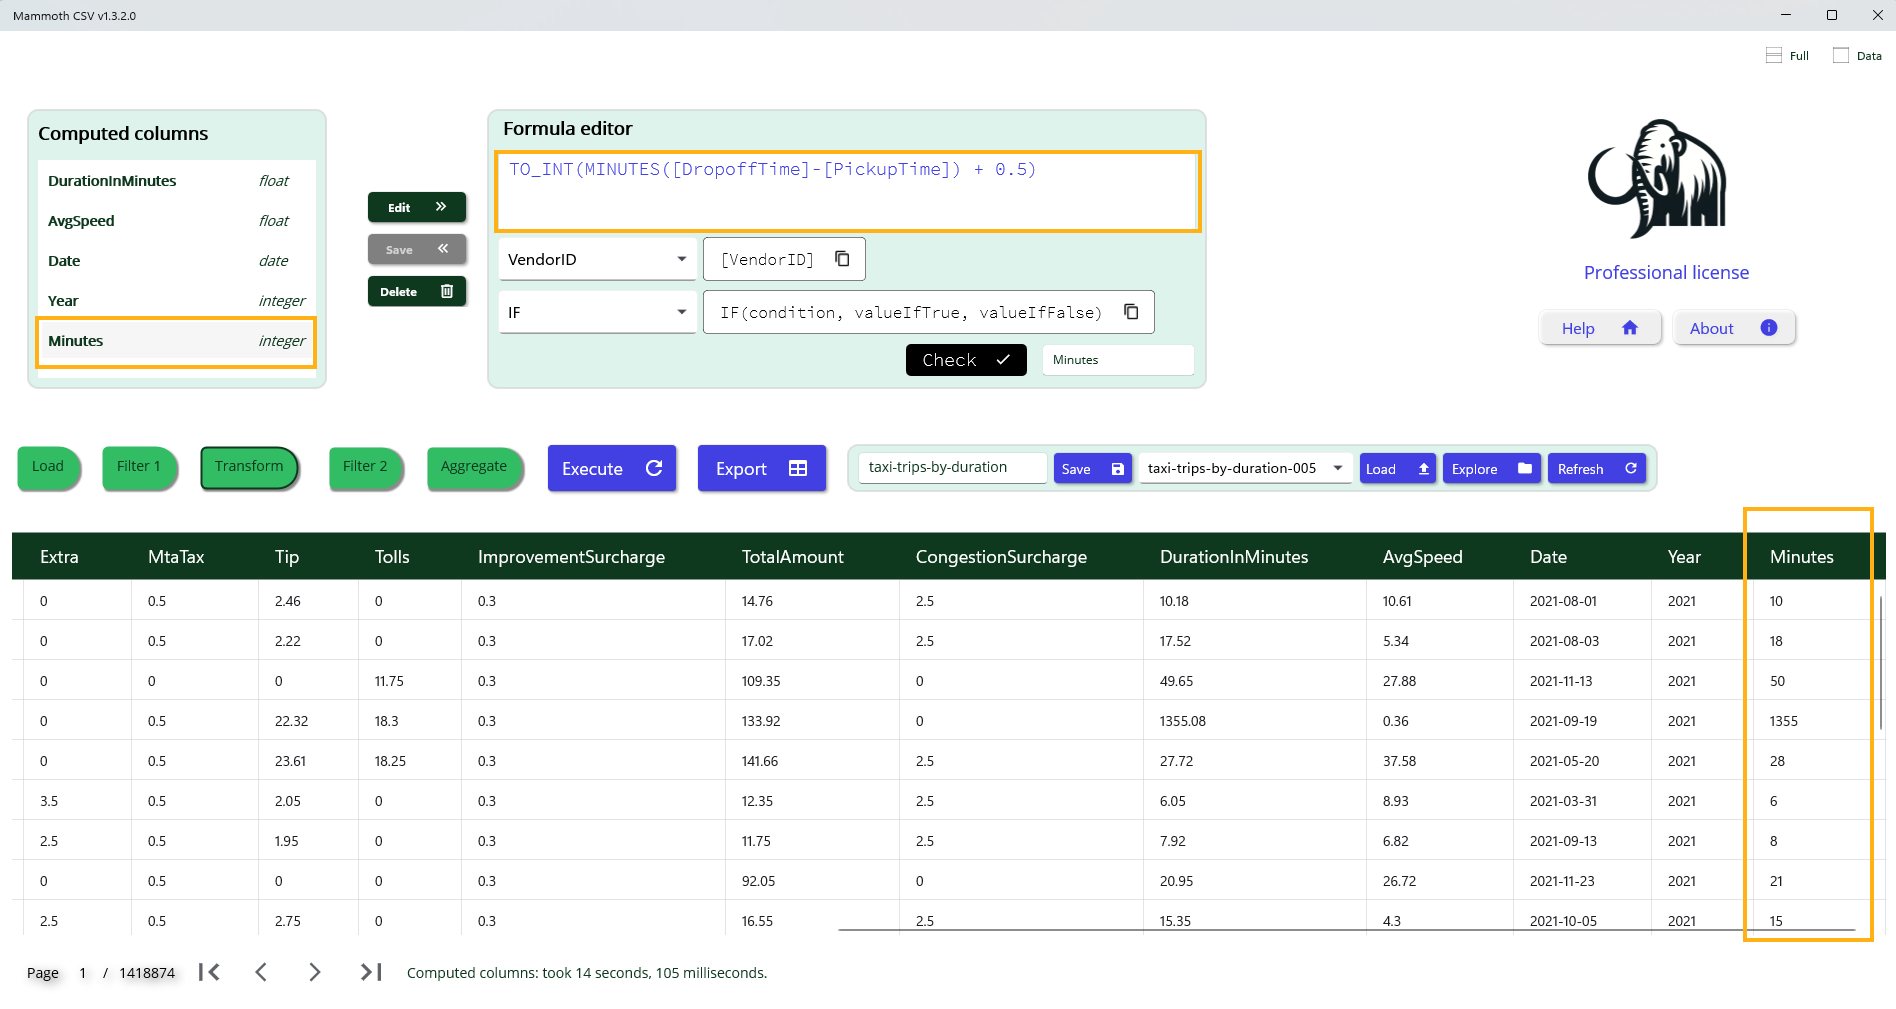Toggle the Data view checkbox
The image size is (1896, 1009).
pyautogui.click(x=1841, y=56)
